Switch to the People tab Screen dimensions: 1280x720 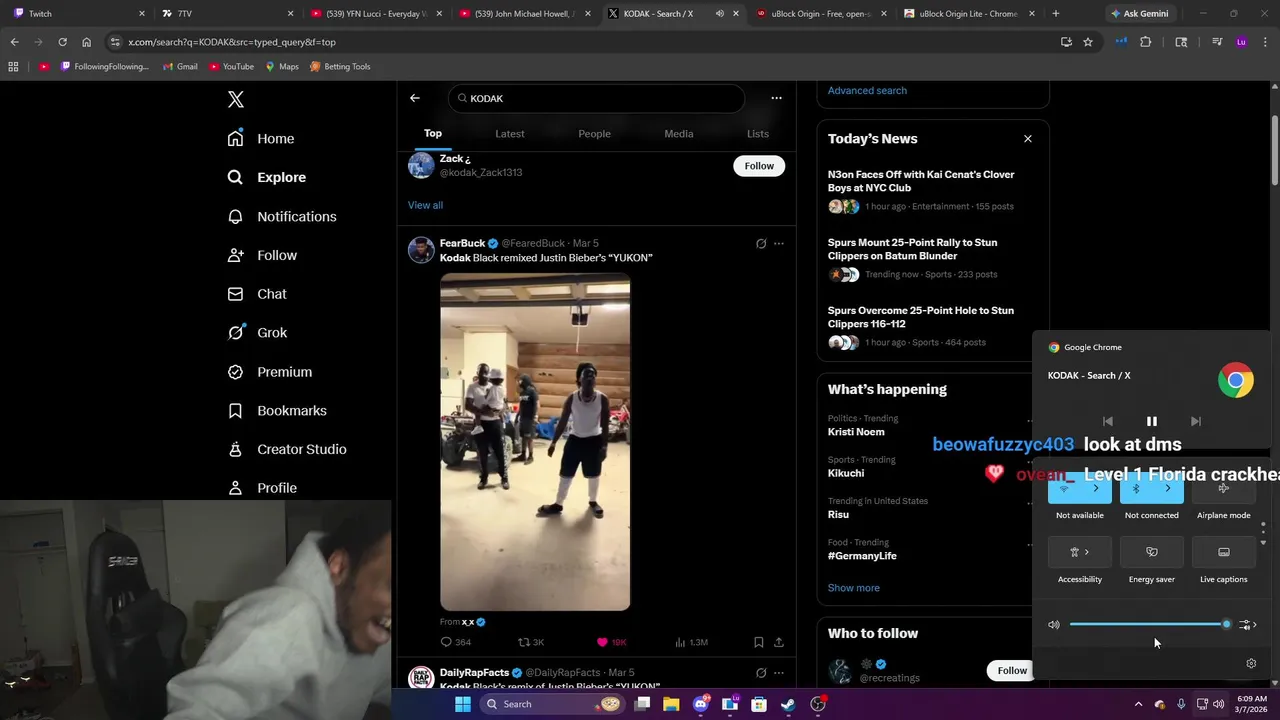click(594, 134)
